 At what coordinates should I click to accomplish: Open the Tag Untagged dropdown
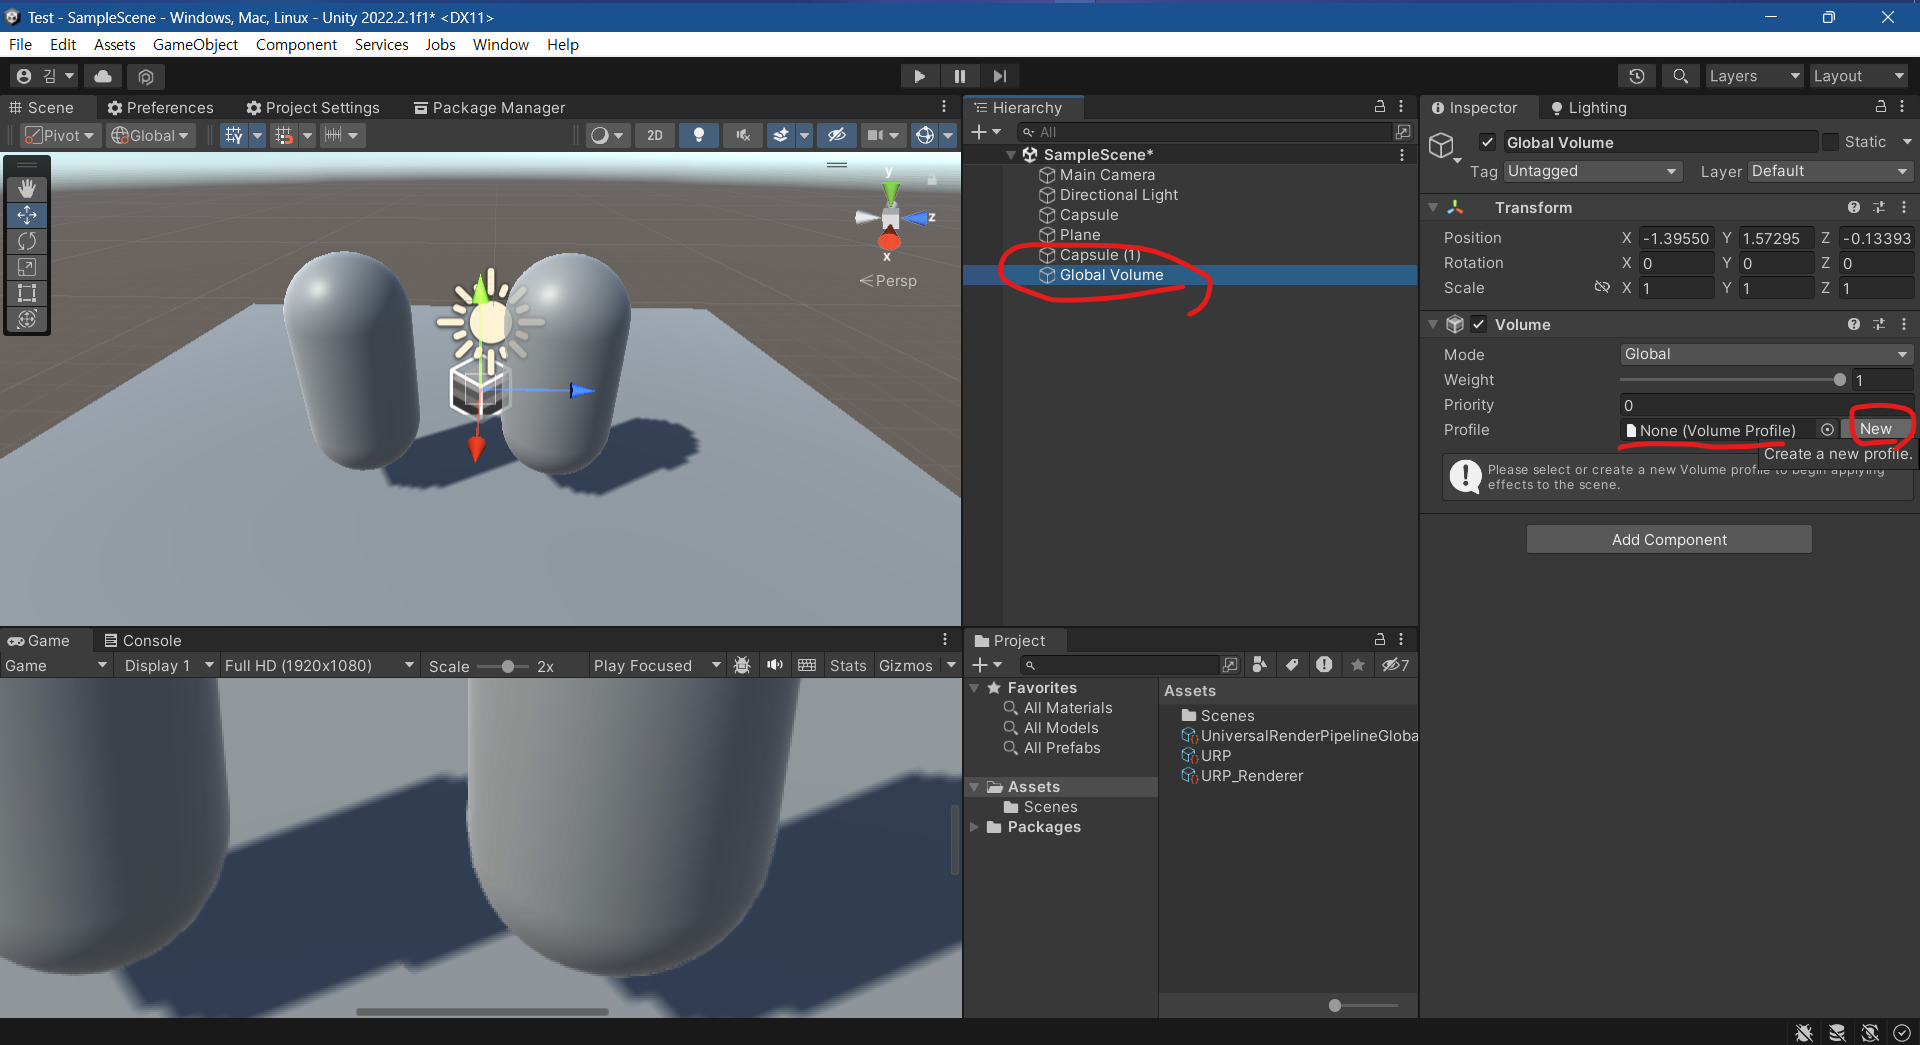click(1593, 171)
